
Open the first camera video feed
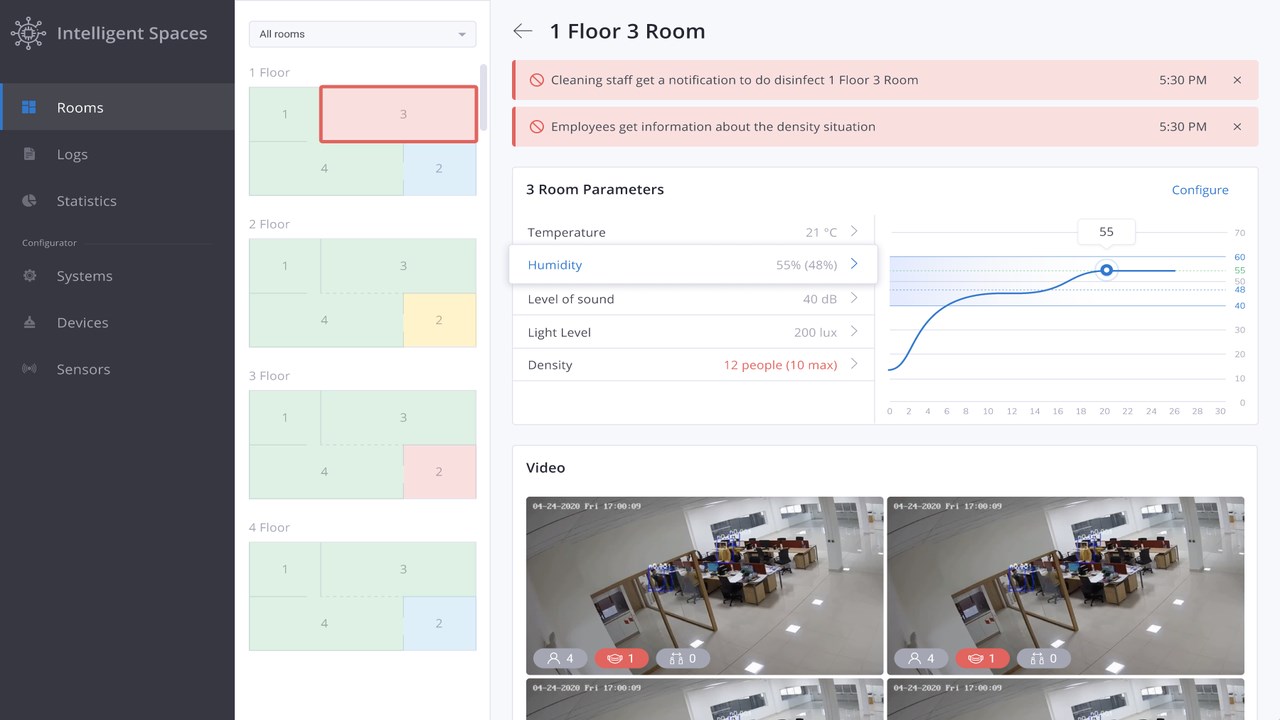coord(705,585)
